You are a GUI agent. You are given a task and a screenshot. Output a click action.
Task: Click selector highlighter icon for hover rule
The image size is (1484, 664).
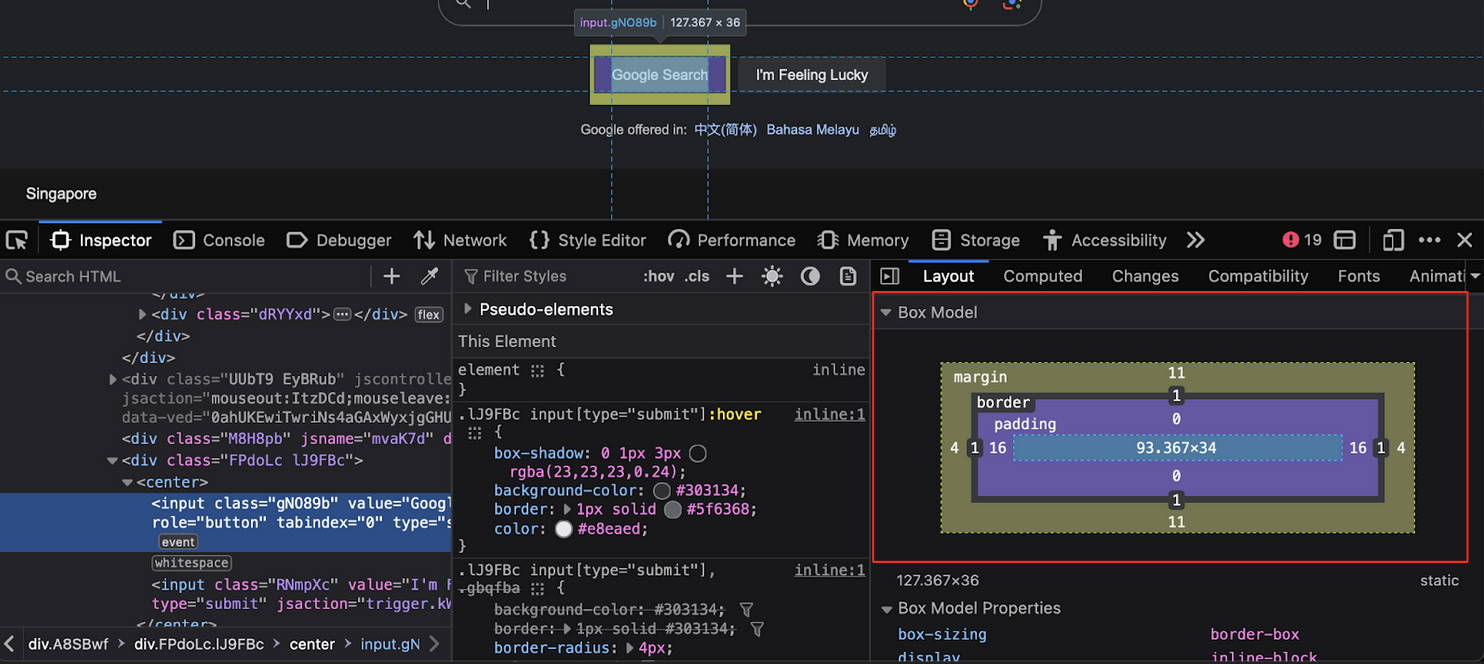475,433
